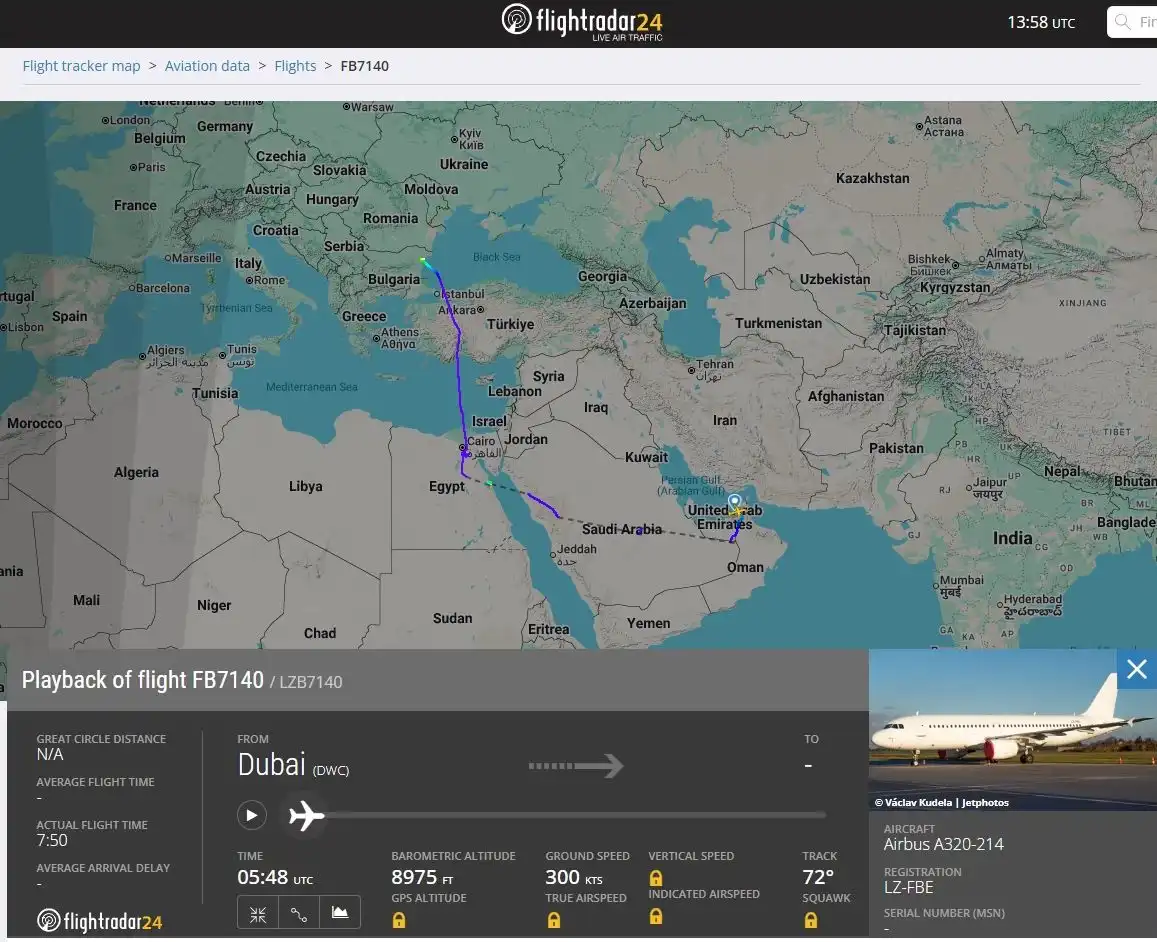Focus the search field in the header
This screenshot has height=942, width=1157.
click(1132, 22)
